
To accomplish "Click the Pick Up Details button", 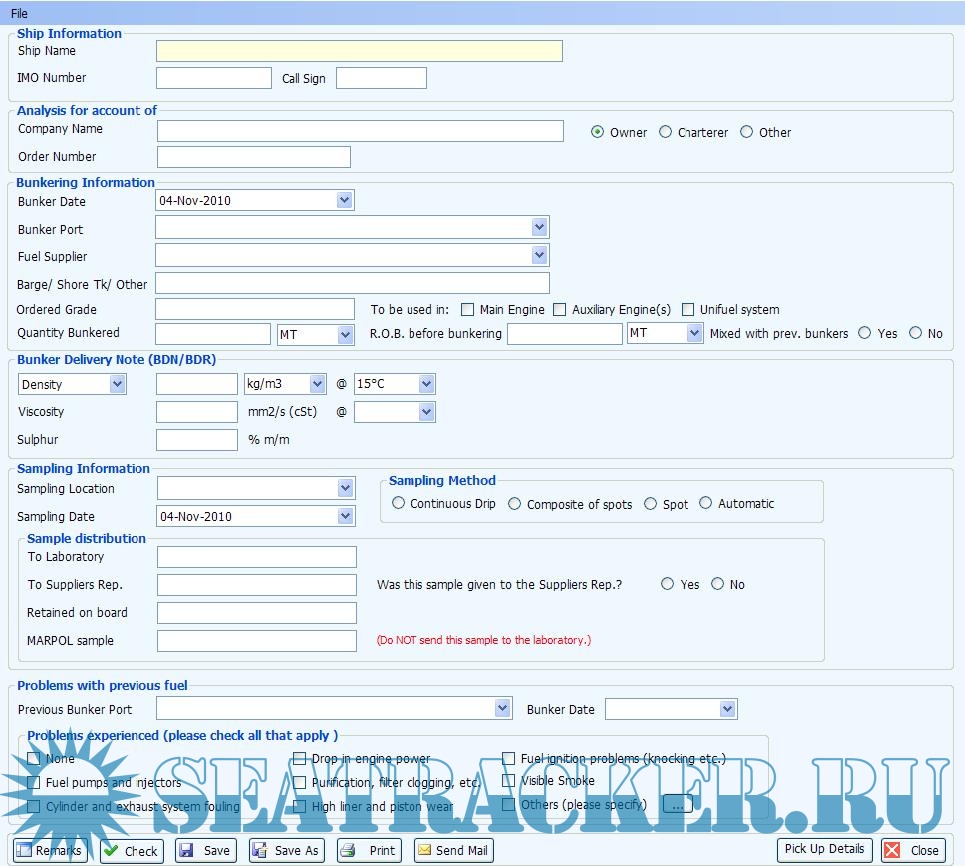I will [824, 849].
